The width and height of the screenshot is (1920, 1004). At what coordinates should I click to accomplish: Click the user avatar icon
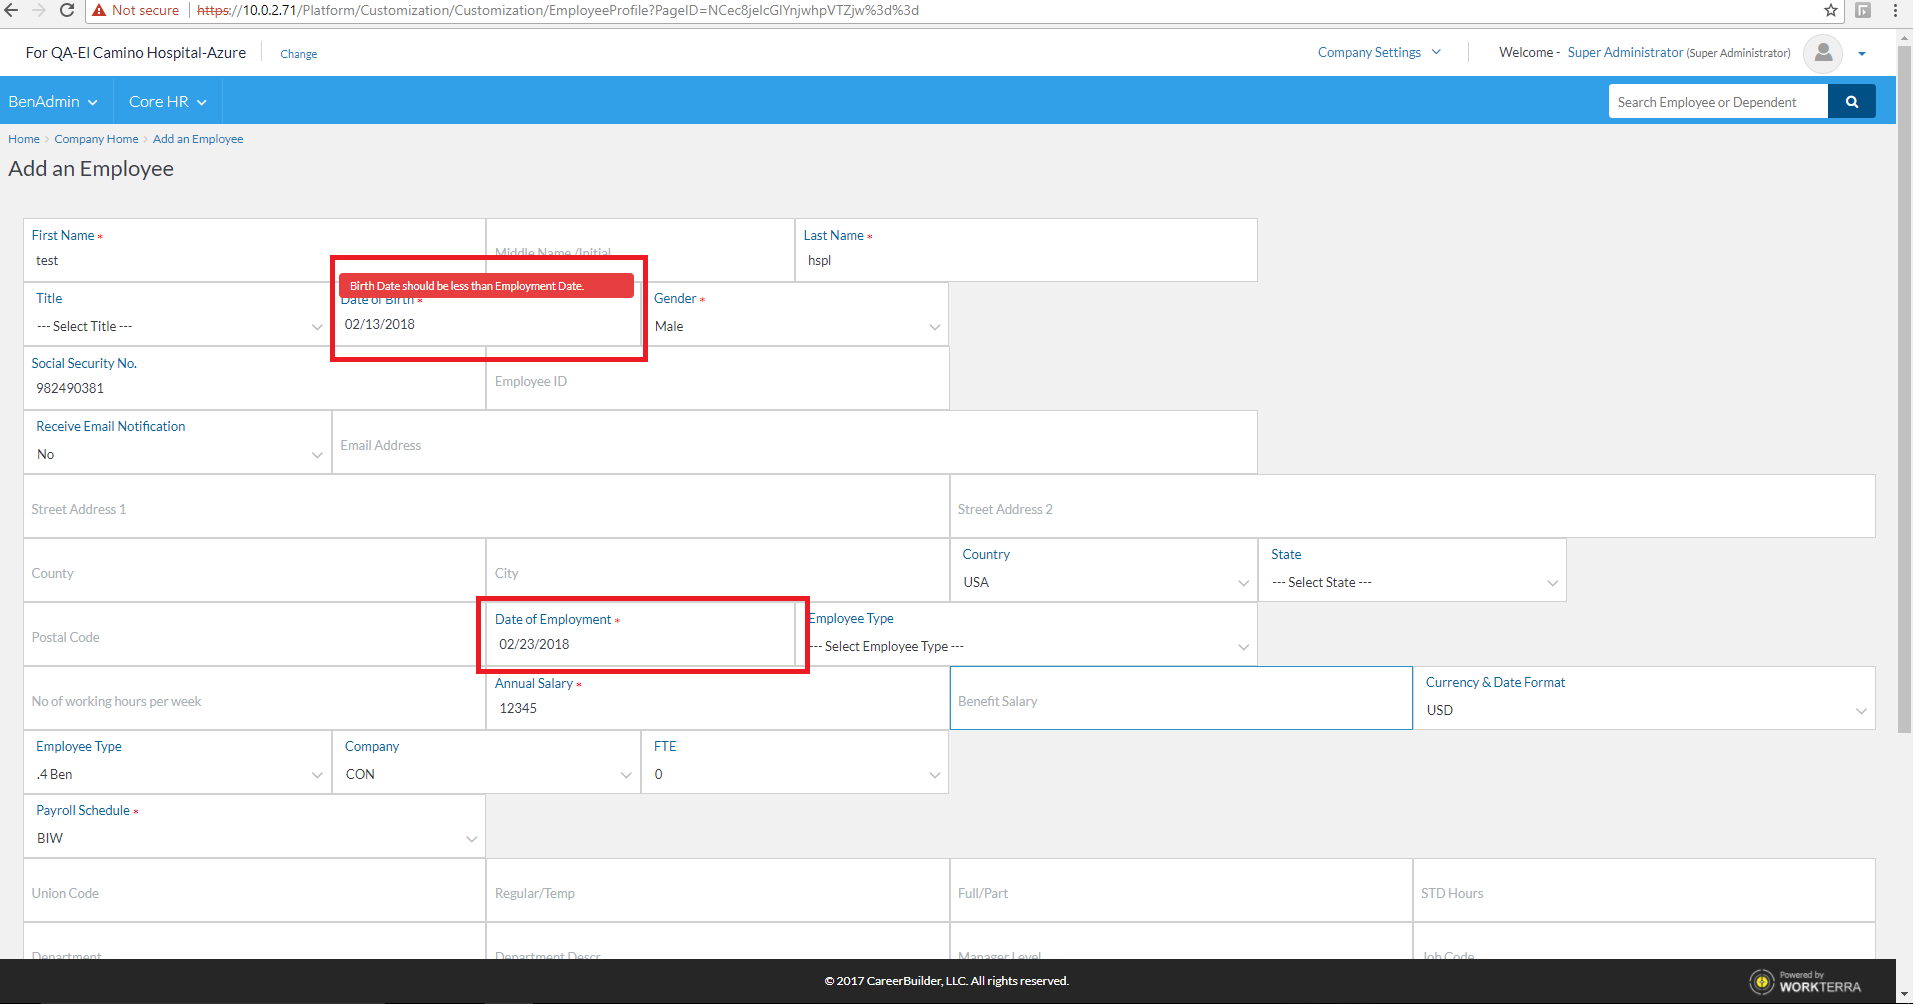click(1822, 53)
